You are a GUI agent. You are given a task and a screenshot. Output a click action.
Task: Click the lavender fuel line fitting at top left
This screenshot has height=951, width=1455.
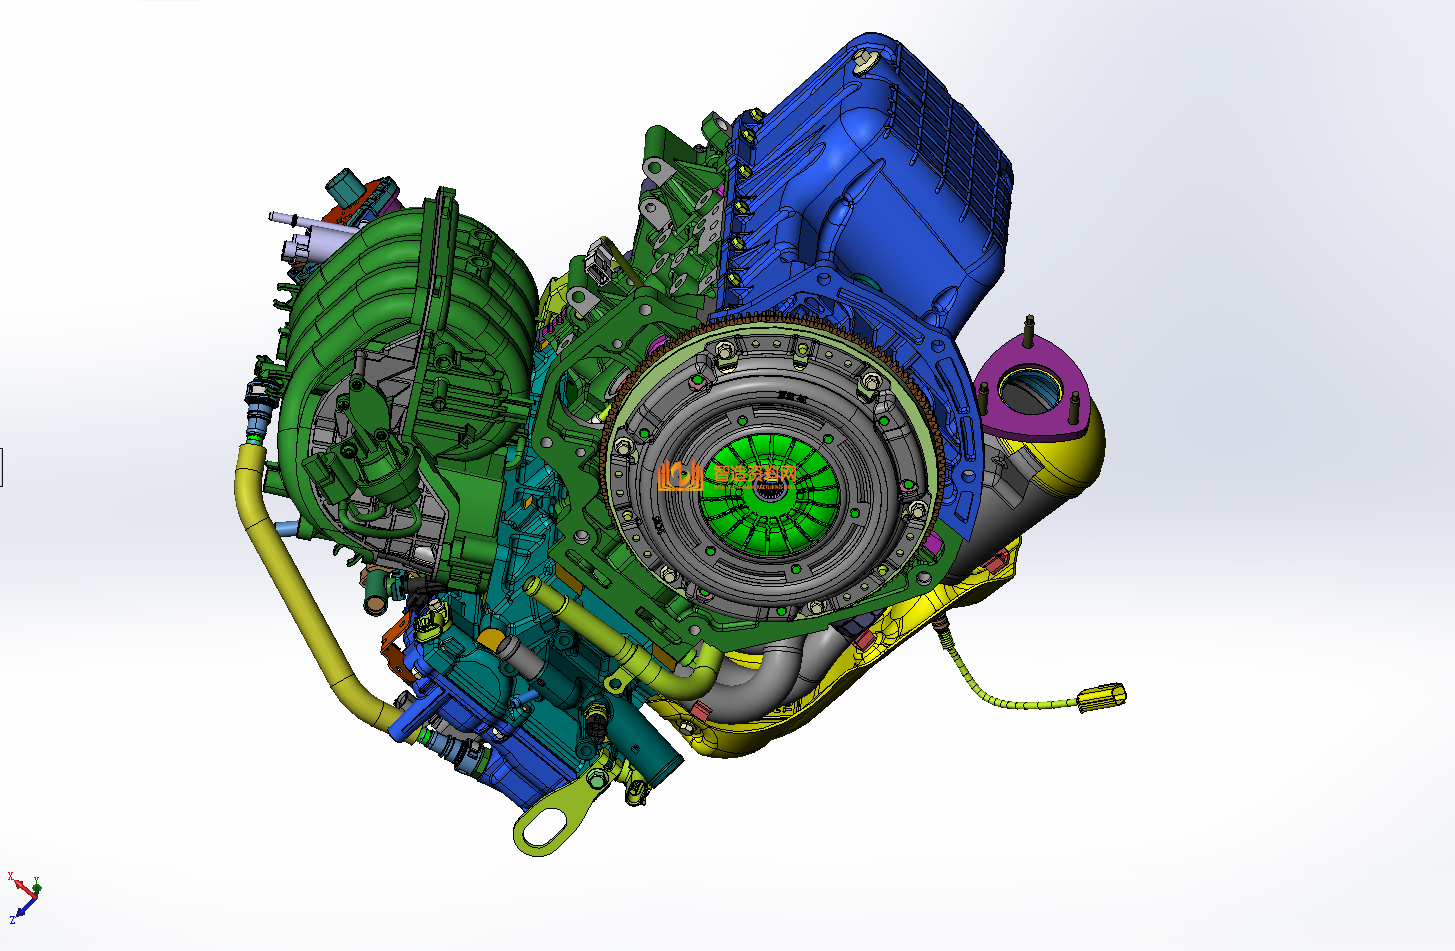point(290,218)
